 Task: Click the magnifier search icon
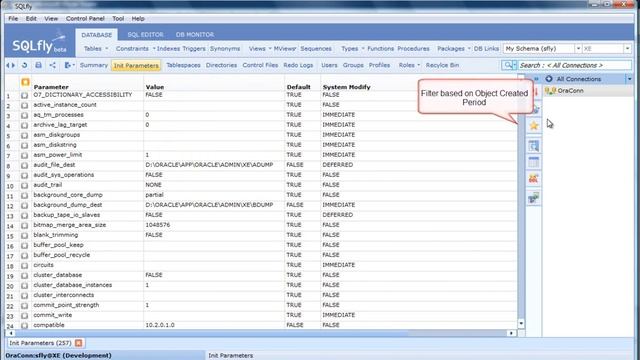[x=507, y=65]
